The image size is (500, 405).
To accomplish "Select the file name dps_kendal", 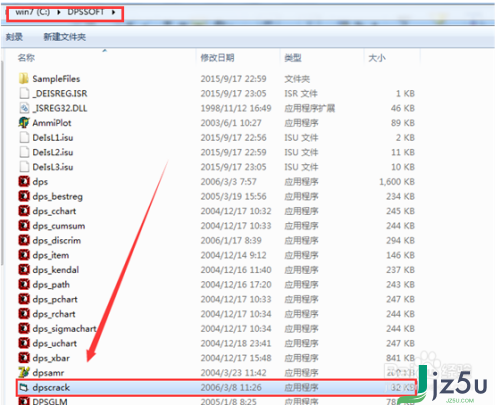I will point(56,270).
